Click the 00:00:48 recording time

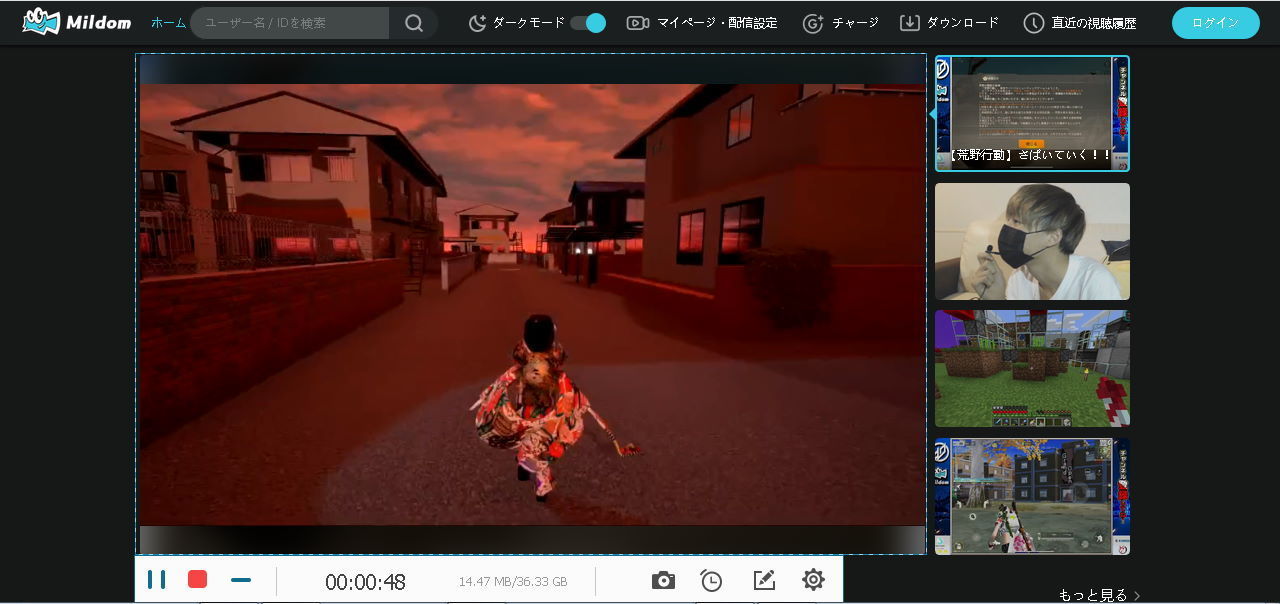pyautogui.click(x=365, y=582)
